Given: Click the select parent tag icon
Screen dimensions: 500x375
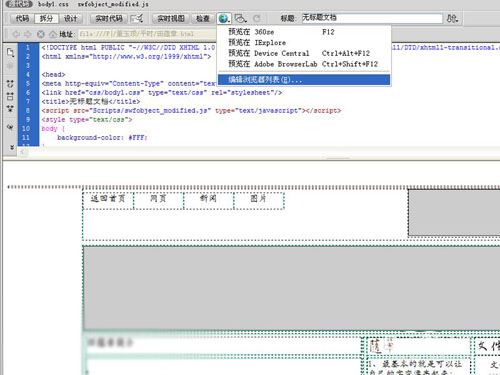Looking at the screenshot, I should [10, 127].
